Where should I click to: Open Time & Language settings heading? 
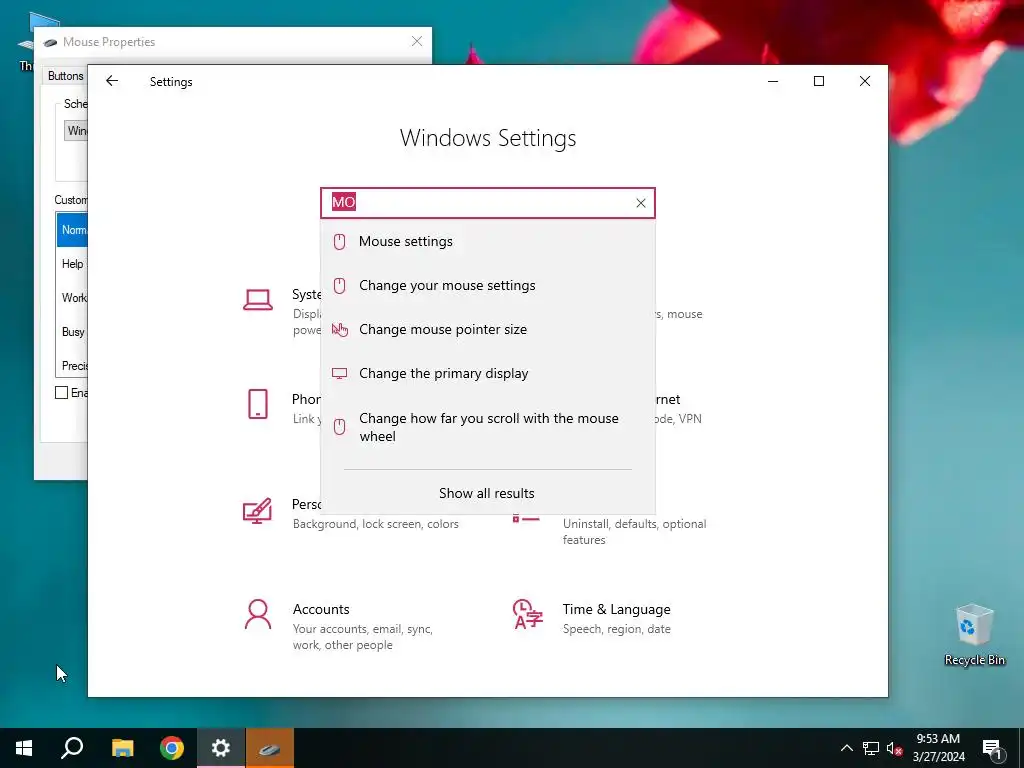point(616,609)
